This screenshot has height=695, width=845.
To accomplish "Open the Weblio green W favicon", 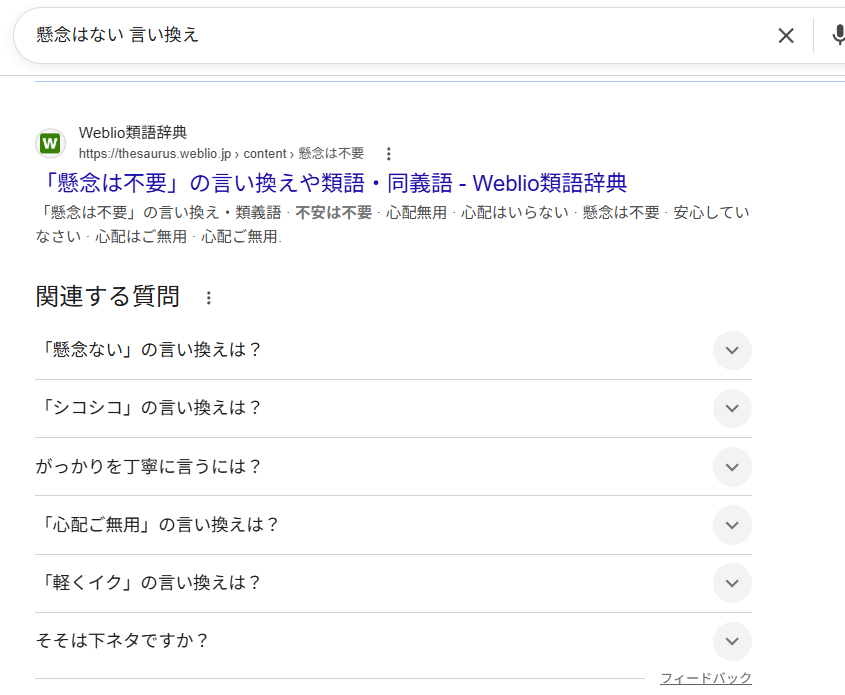I will [51, 143].
